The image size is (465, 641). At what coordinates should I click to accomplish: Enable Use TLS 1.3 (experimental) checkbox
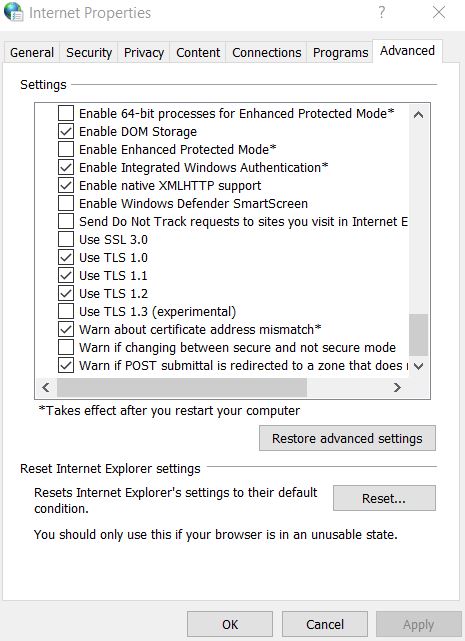(x=66, y=312)
